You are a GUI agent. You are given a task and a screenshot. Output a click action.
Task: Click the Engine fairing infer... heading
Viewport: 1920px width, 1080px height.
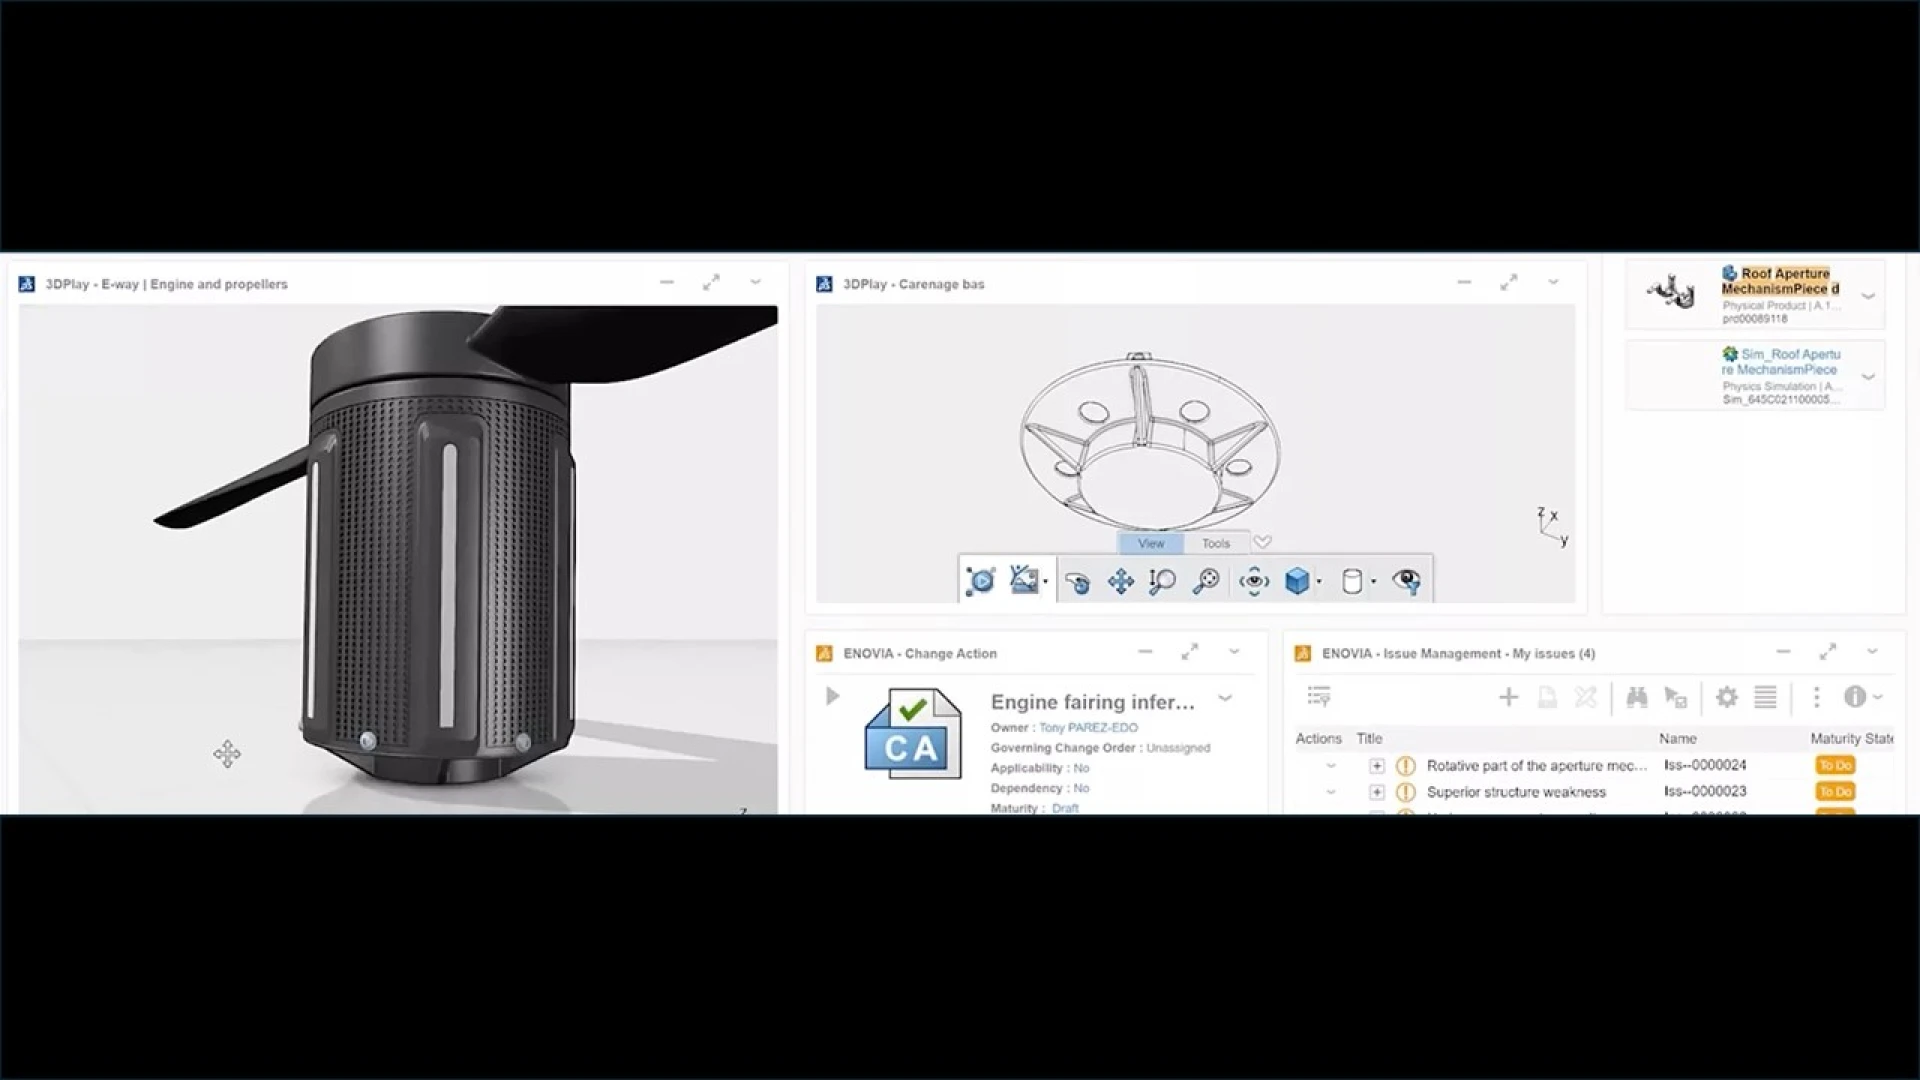[1092, 702]
